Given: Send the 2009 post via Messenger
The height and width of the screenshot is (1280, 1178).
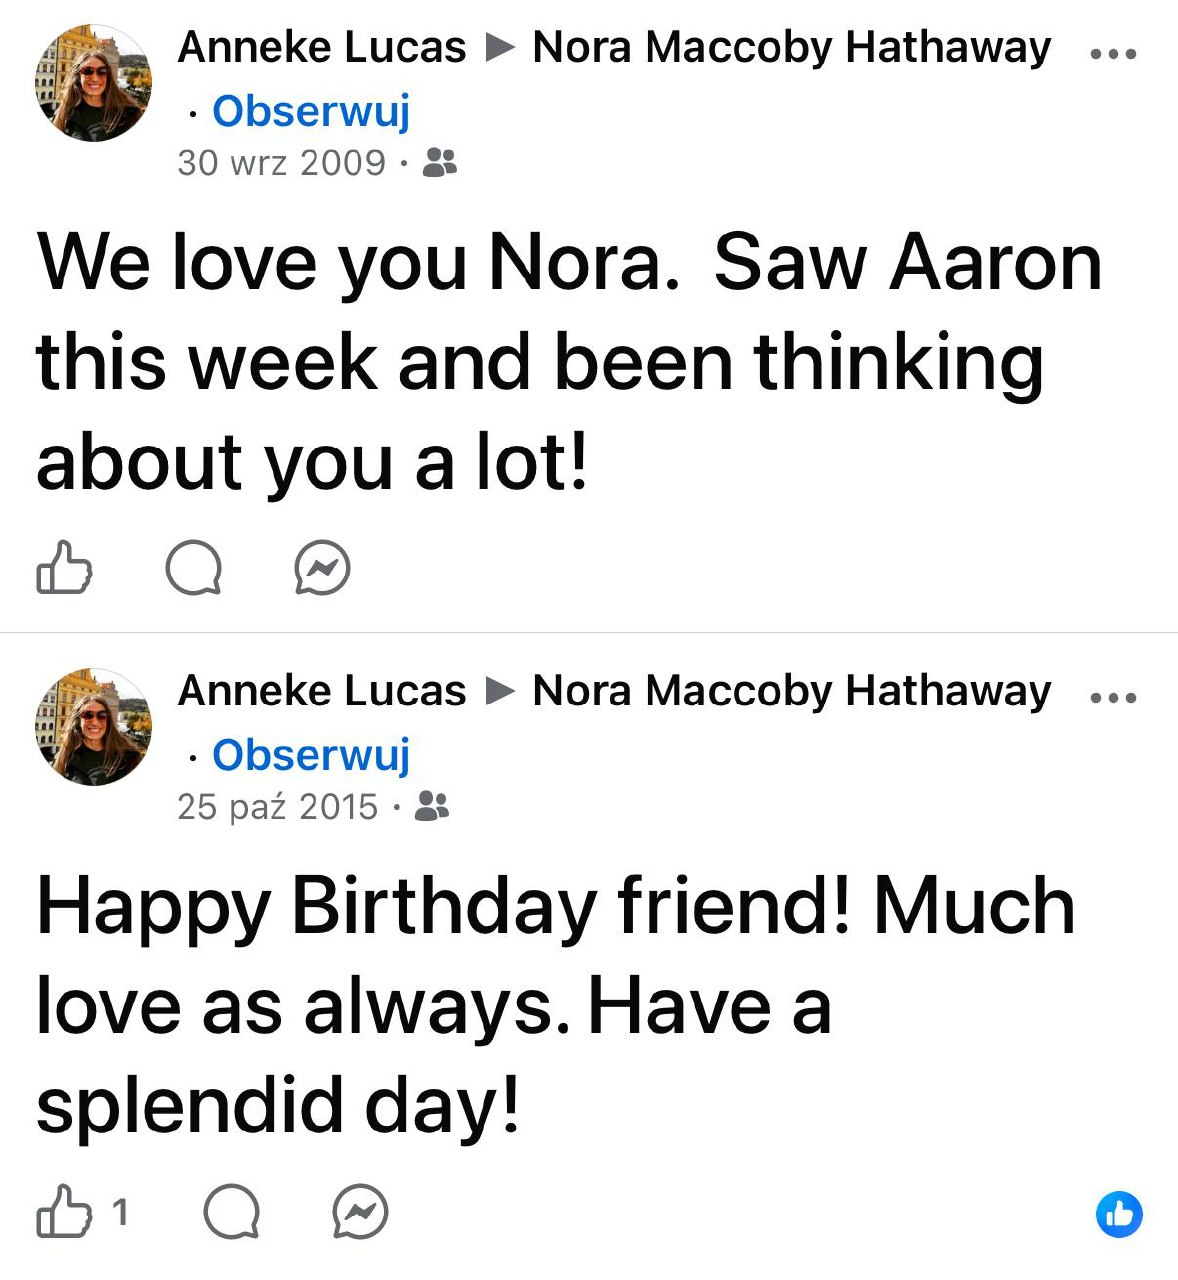Looking at the screenshot, I should [322, 568].
